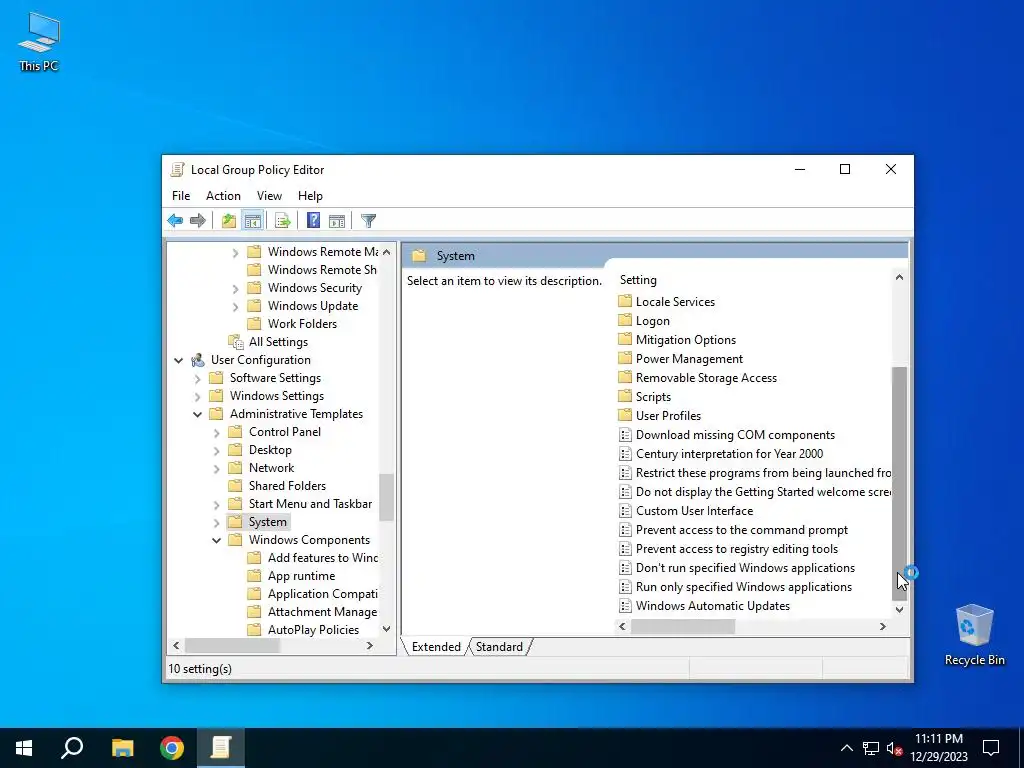The height and width of the screenshot is (768, 1024).
Task: Collapse the Windows Components node
Action: click(216, 540)
